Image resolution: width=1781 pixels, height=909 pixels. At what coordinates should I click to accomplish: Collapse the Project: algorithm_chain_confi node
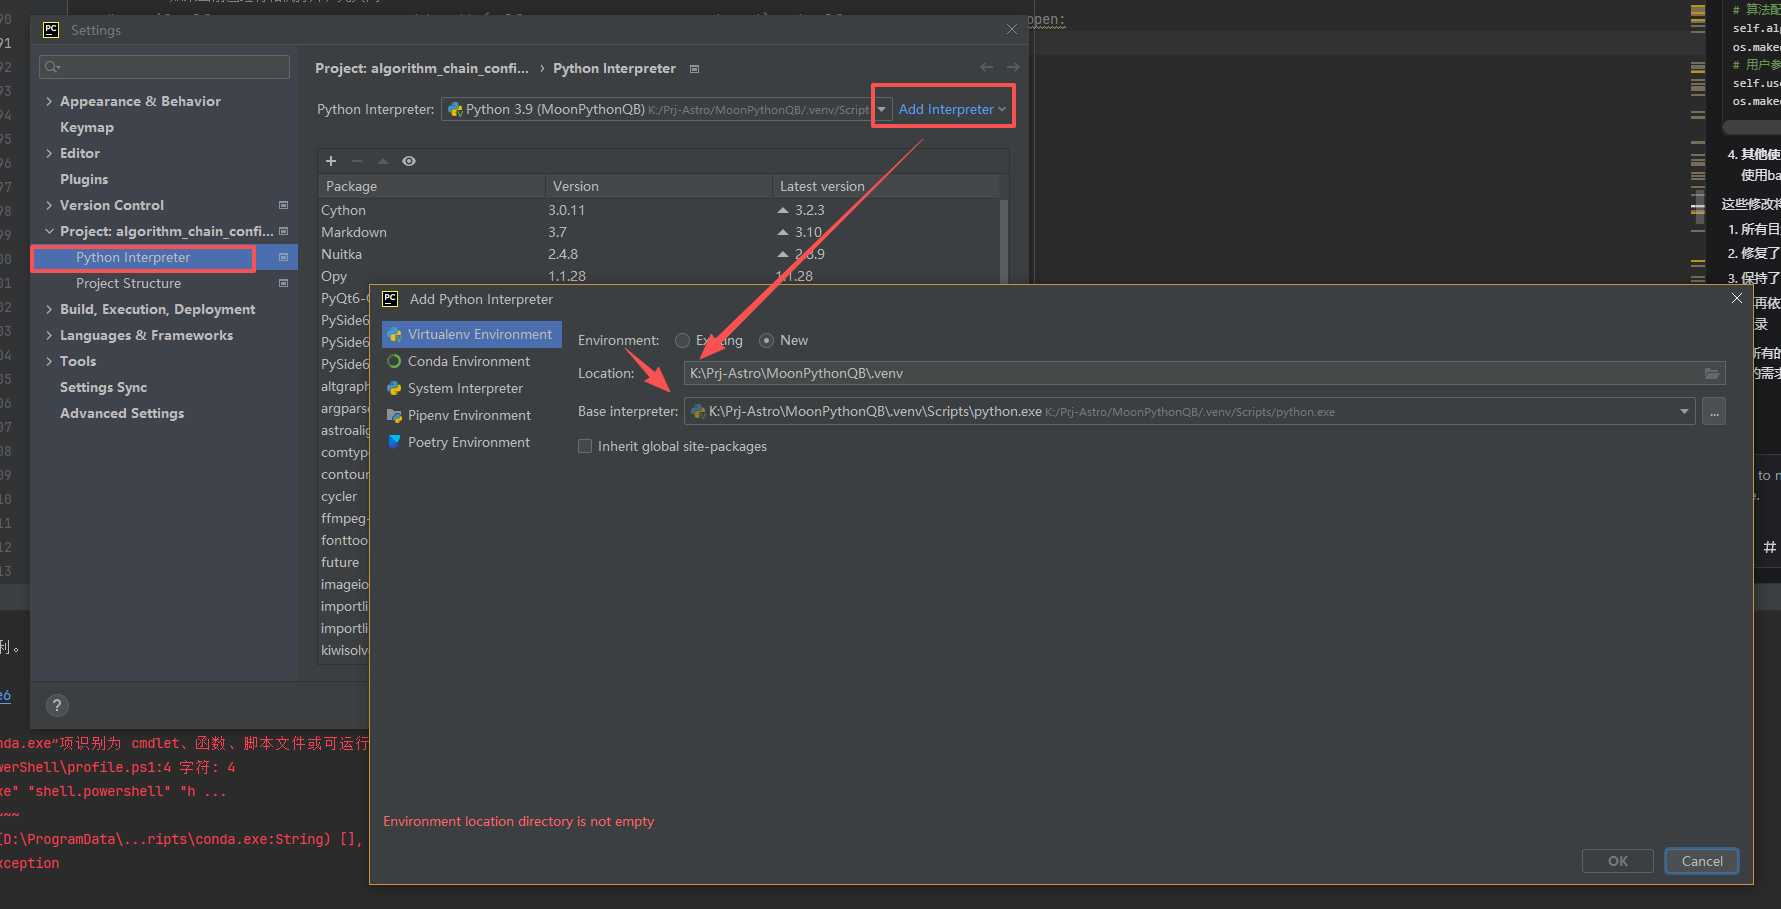click(49, 231)
